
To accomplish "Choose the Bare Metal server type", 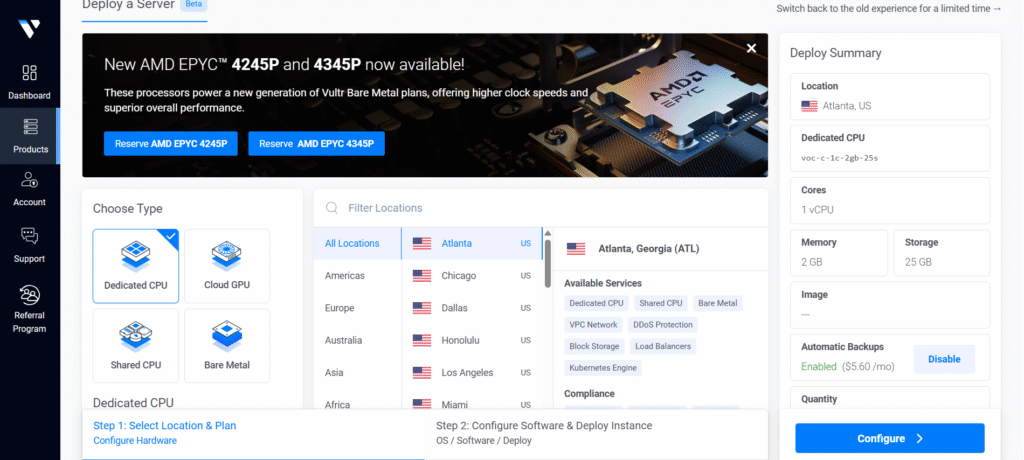I will pyautogui.click(x=227, y=344).
